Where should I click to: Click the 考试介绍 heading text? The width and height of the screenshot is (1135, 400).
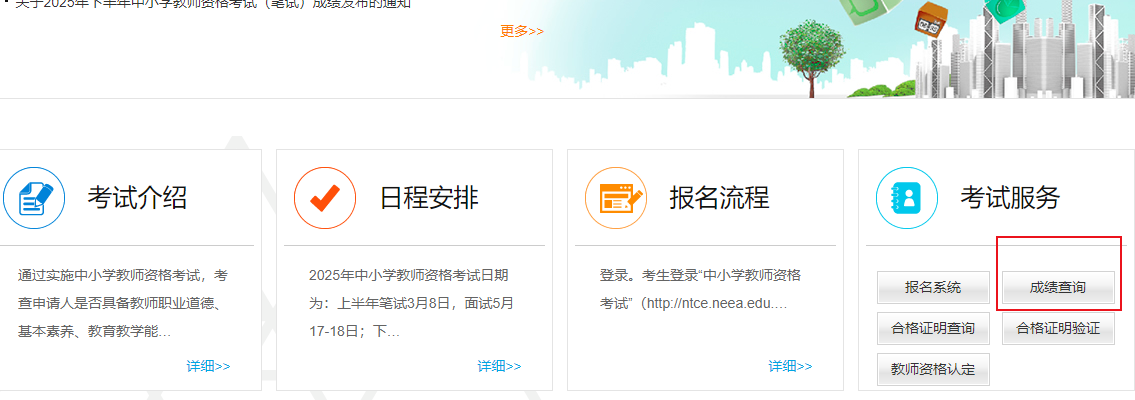tap(137, 198)
